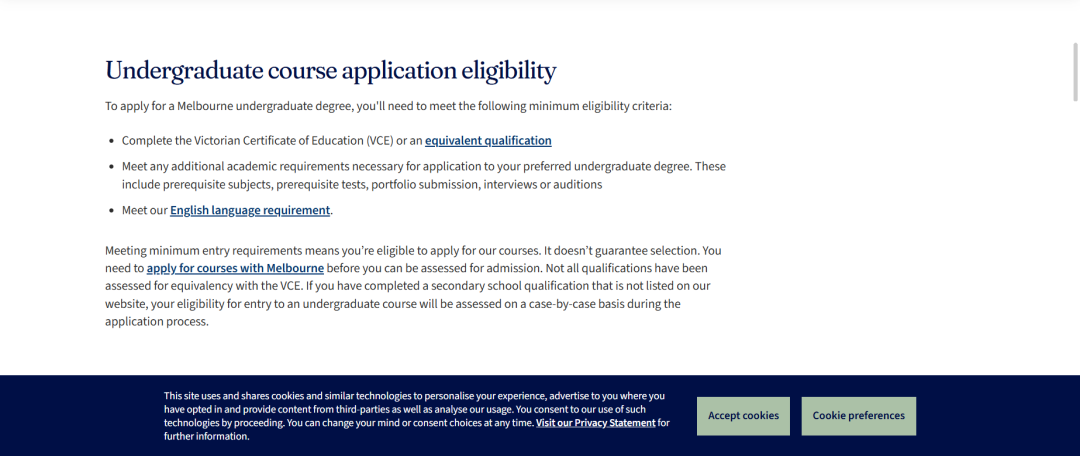Click the vertical scrollbar thumb
The width and height of the screenshot is (1080, 456).
(1075, 72)
